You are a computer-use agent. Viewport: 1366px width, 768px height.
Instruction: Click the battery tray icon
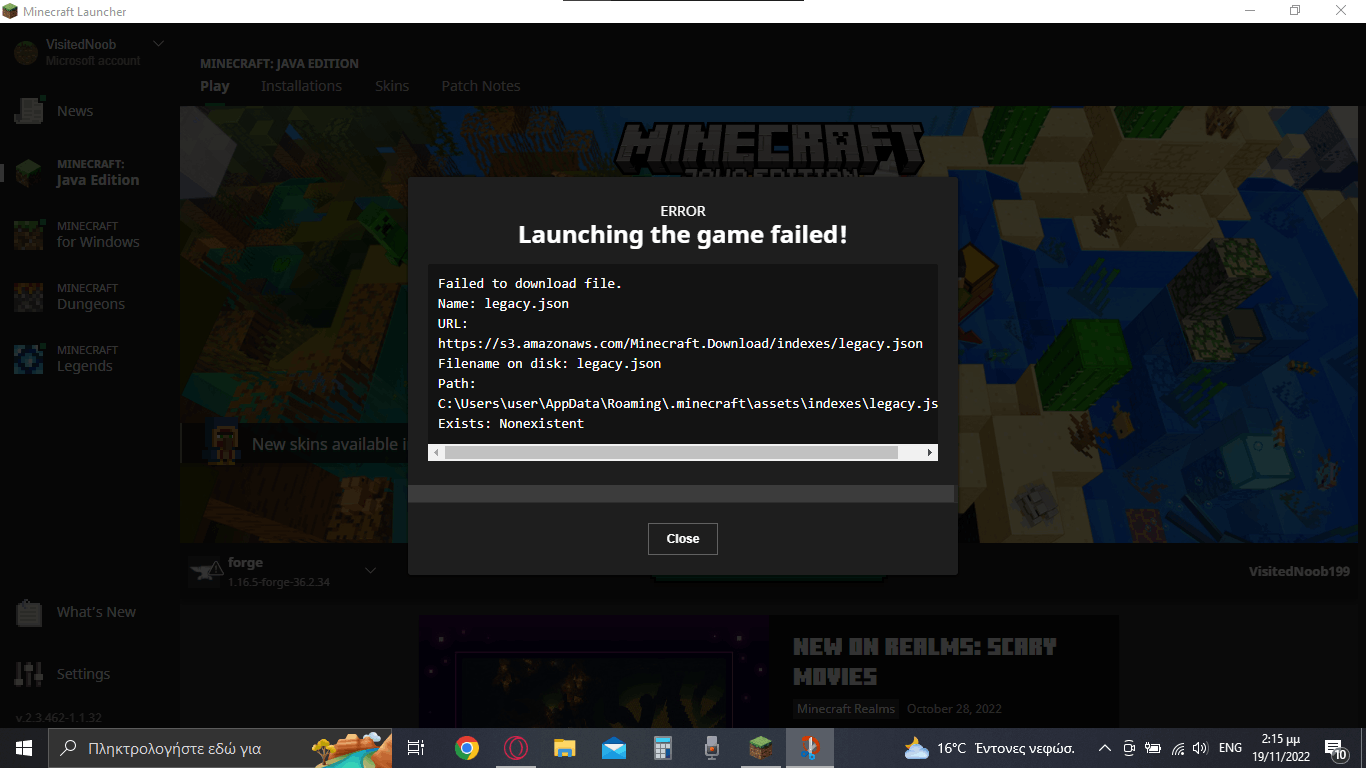tap(1152, 748)
